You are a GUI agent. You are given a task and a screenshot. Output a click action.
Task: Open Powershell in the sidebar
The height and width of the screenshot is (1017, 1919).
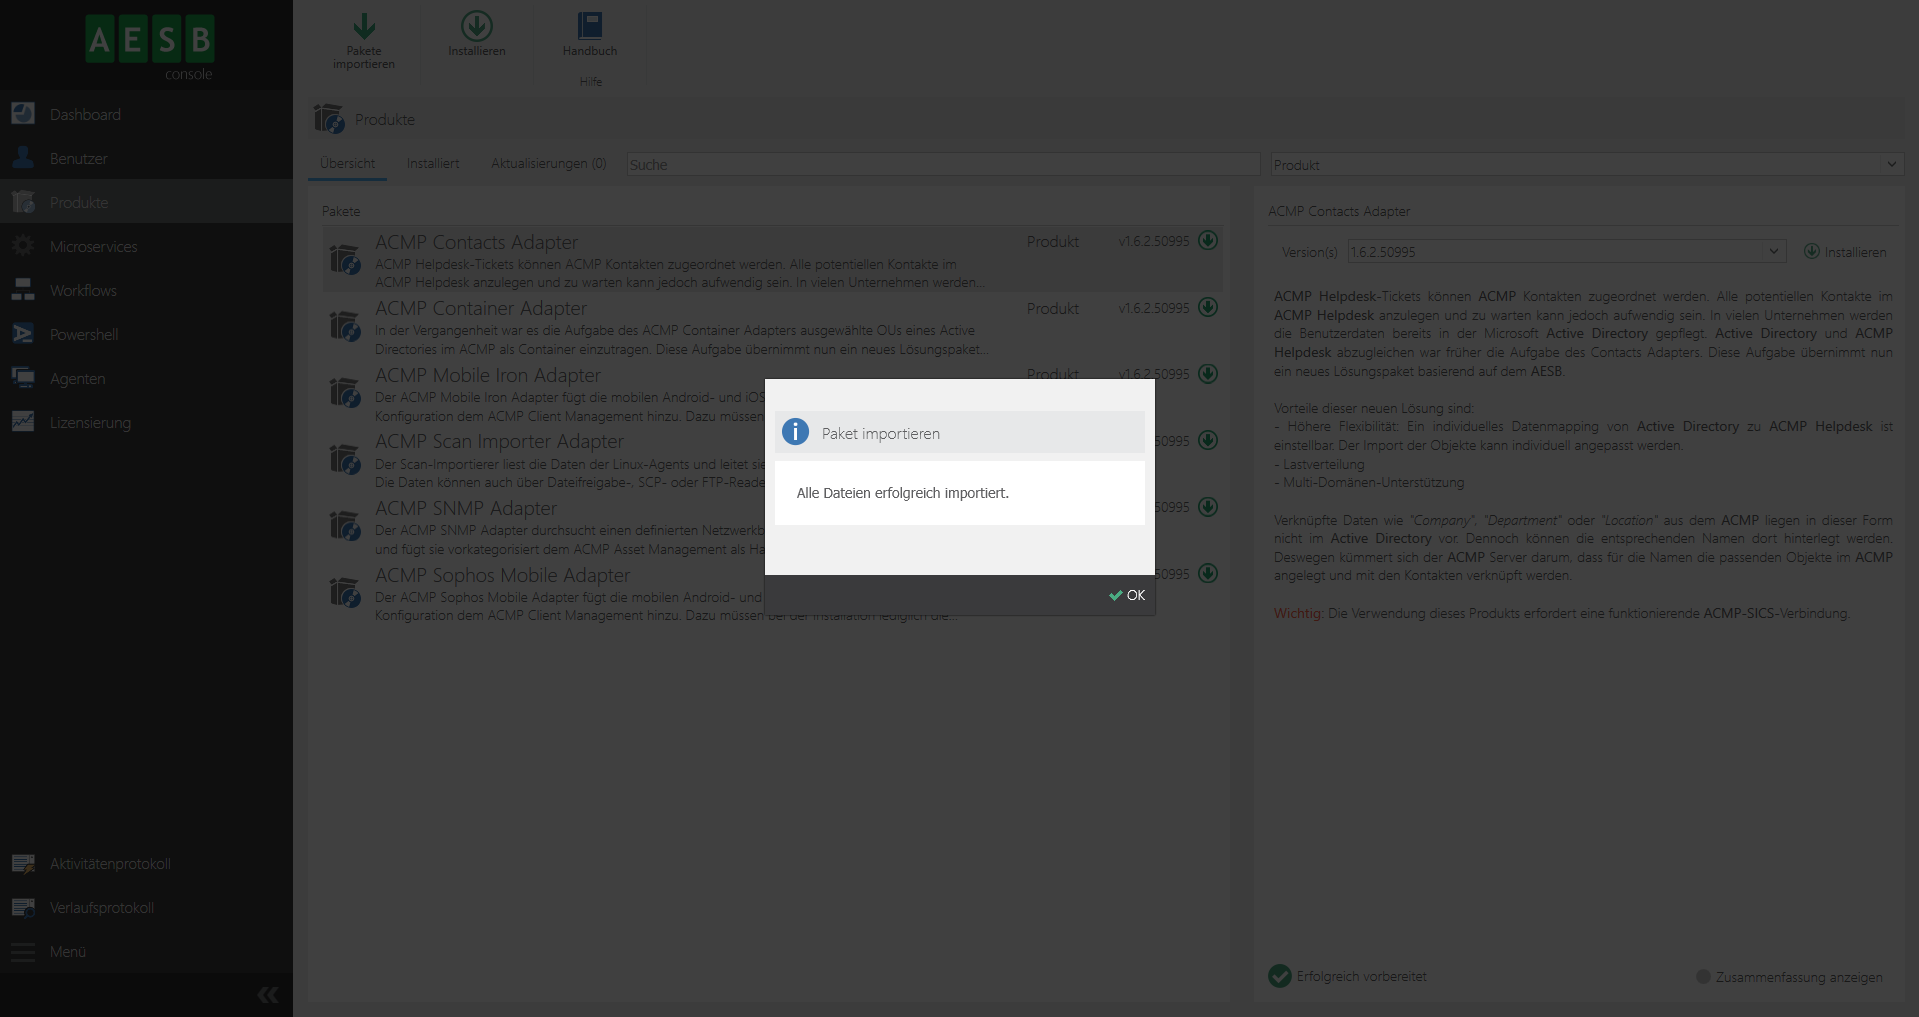click(x=84, y=335)
